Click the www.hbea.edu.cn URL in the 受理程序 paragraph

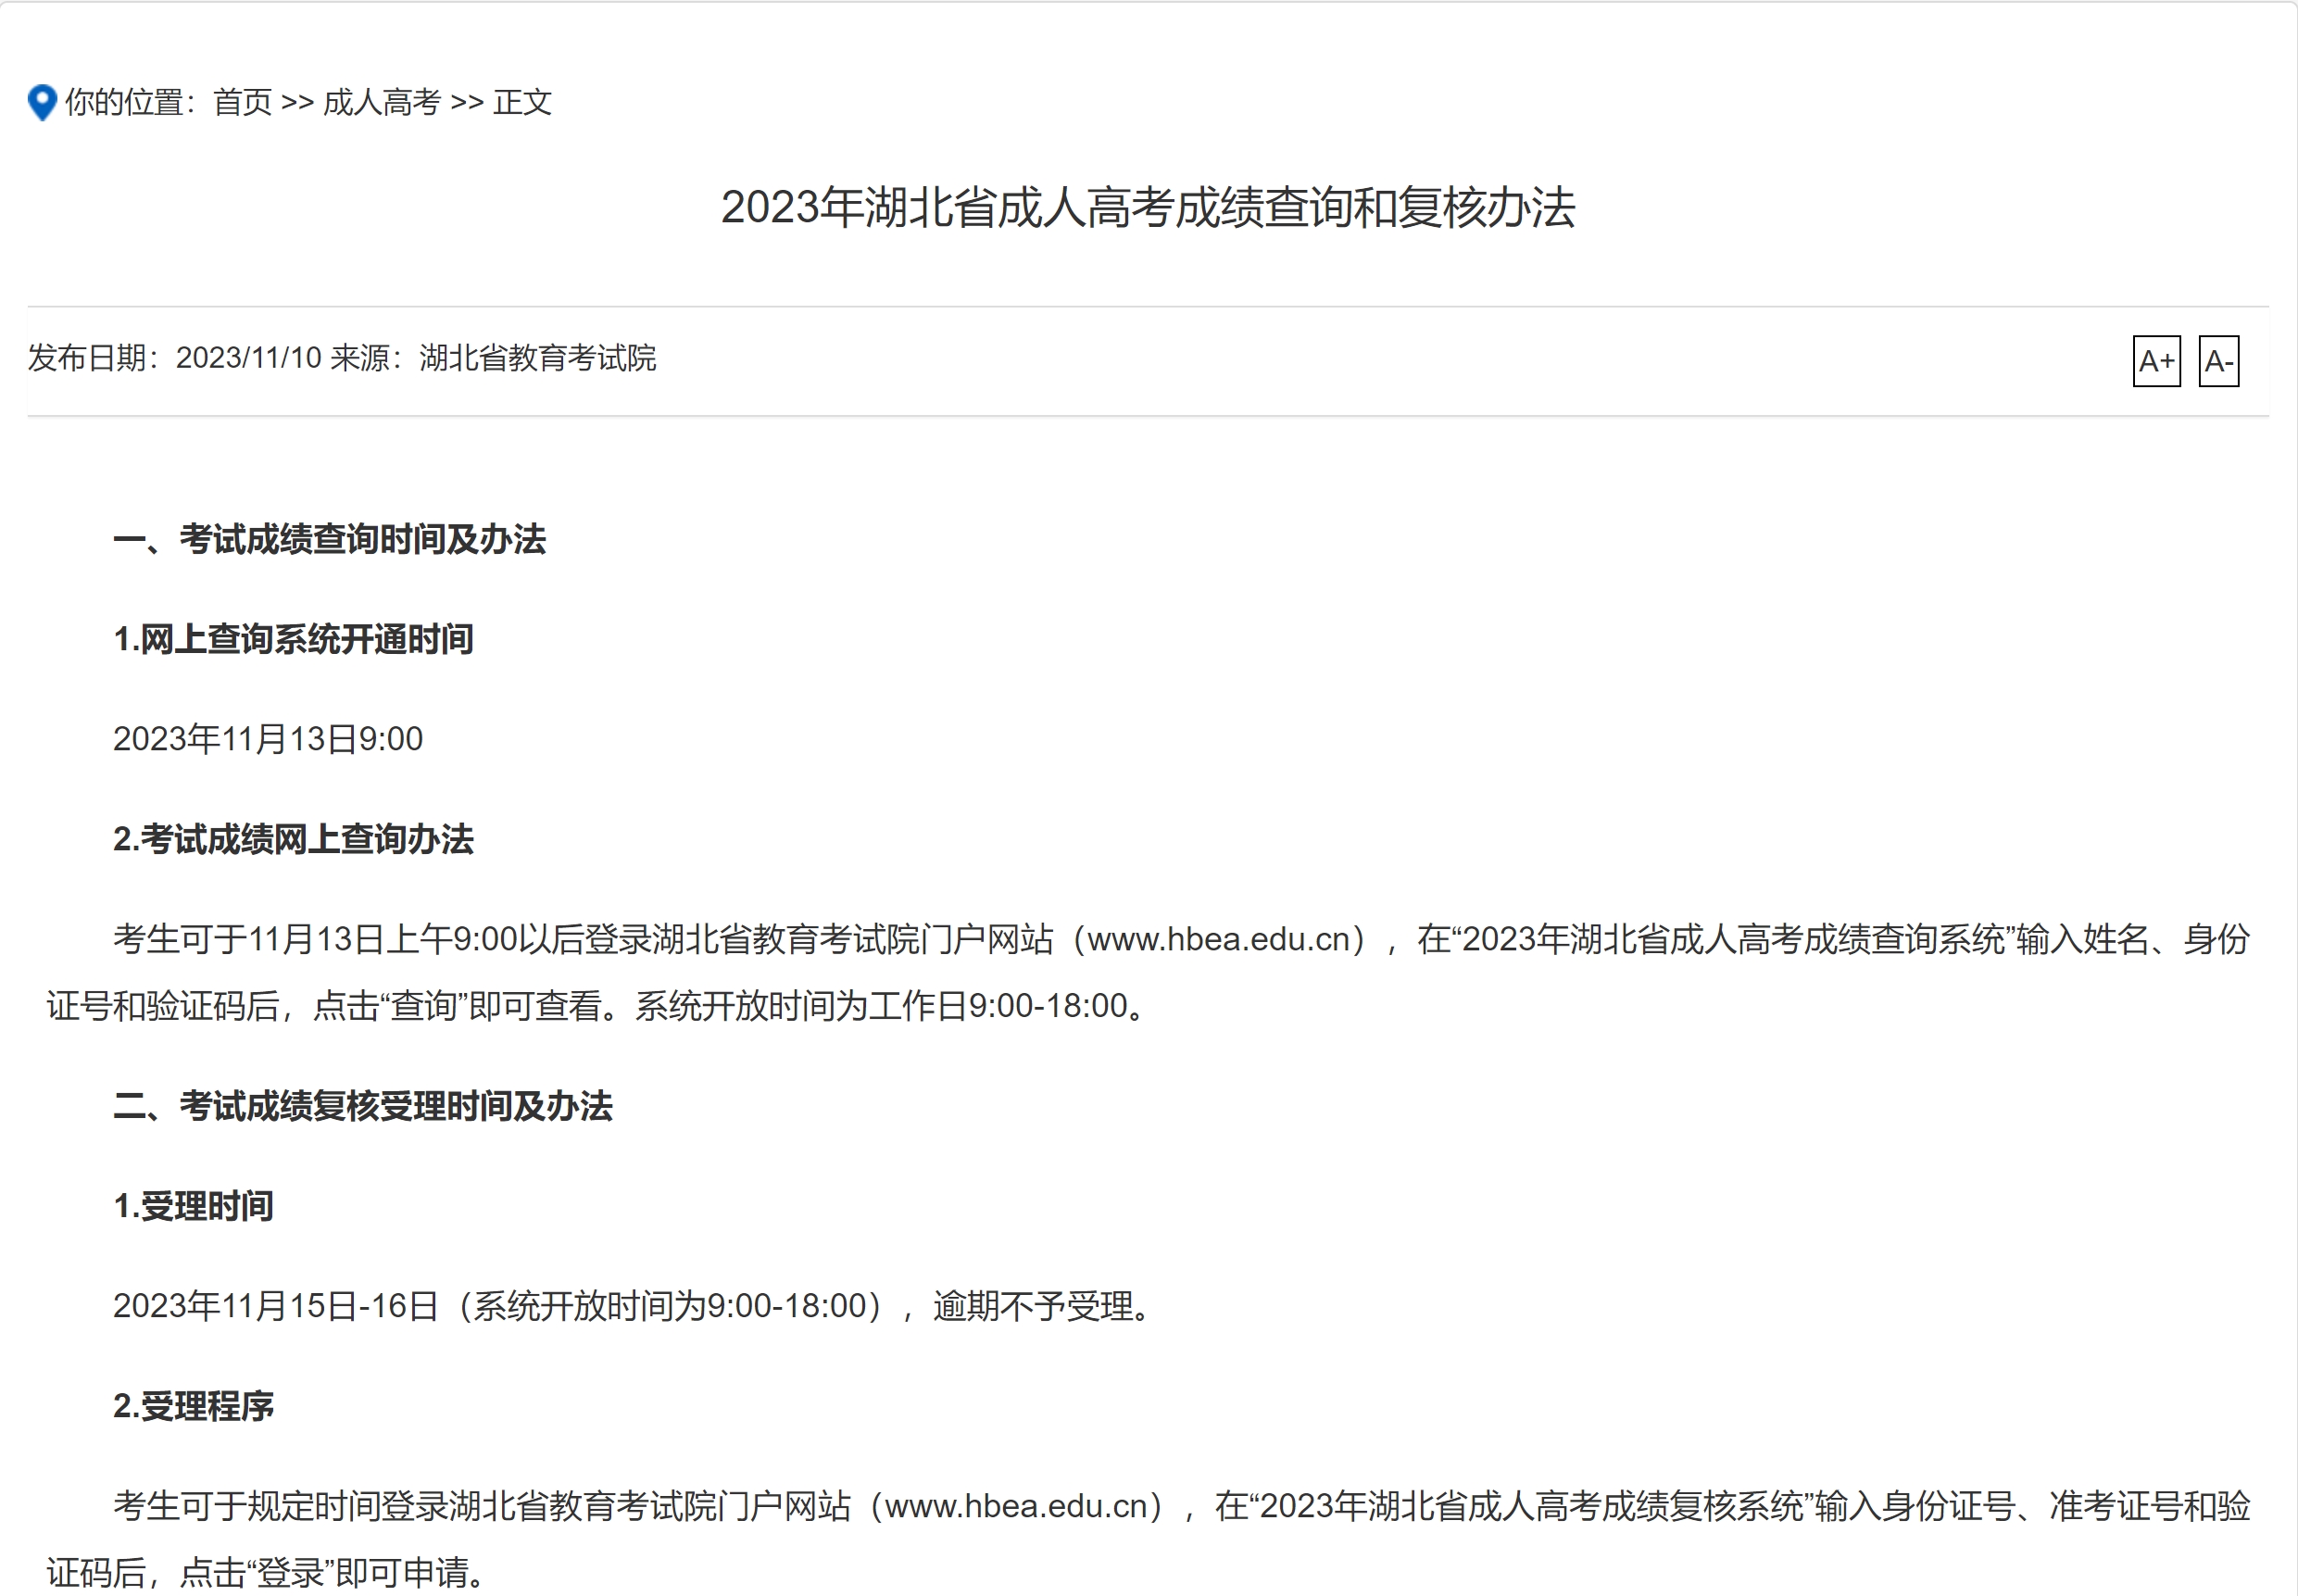click(x=1016, y=1507)
